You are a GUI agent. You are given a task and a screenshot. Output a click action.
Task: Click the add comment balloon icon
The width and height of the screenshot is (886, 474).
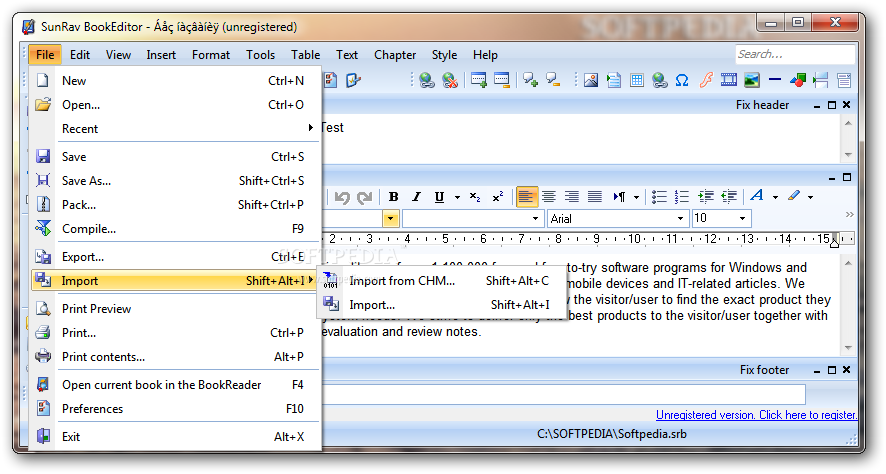click(530, 80)
